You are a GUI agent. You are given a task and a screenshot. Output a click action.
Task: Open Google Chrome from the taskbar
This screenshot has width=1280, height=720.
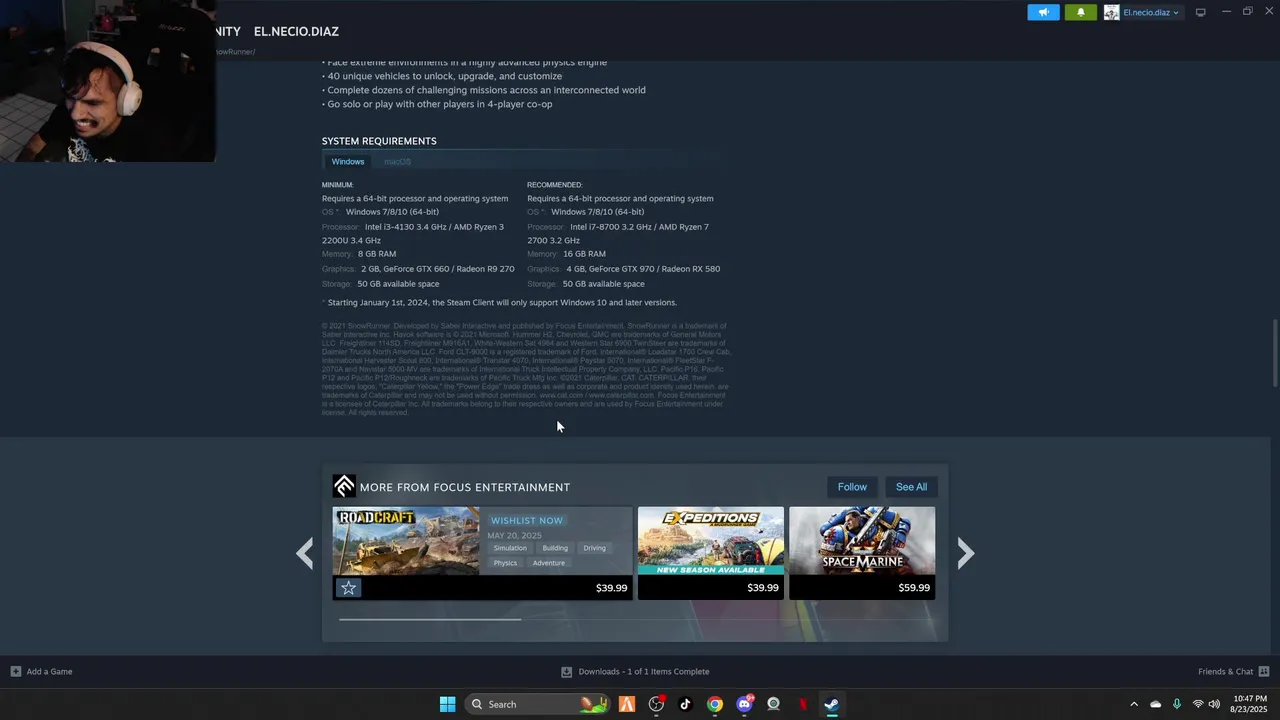click(714, 704)
